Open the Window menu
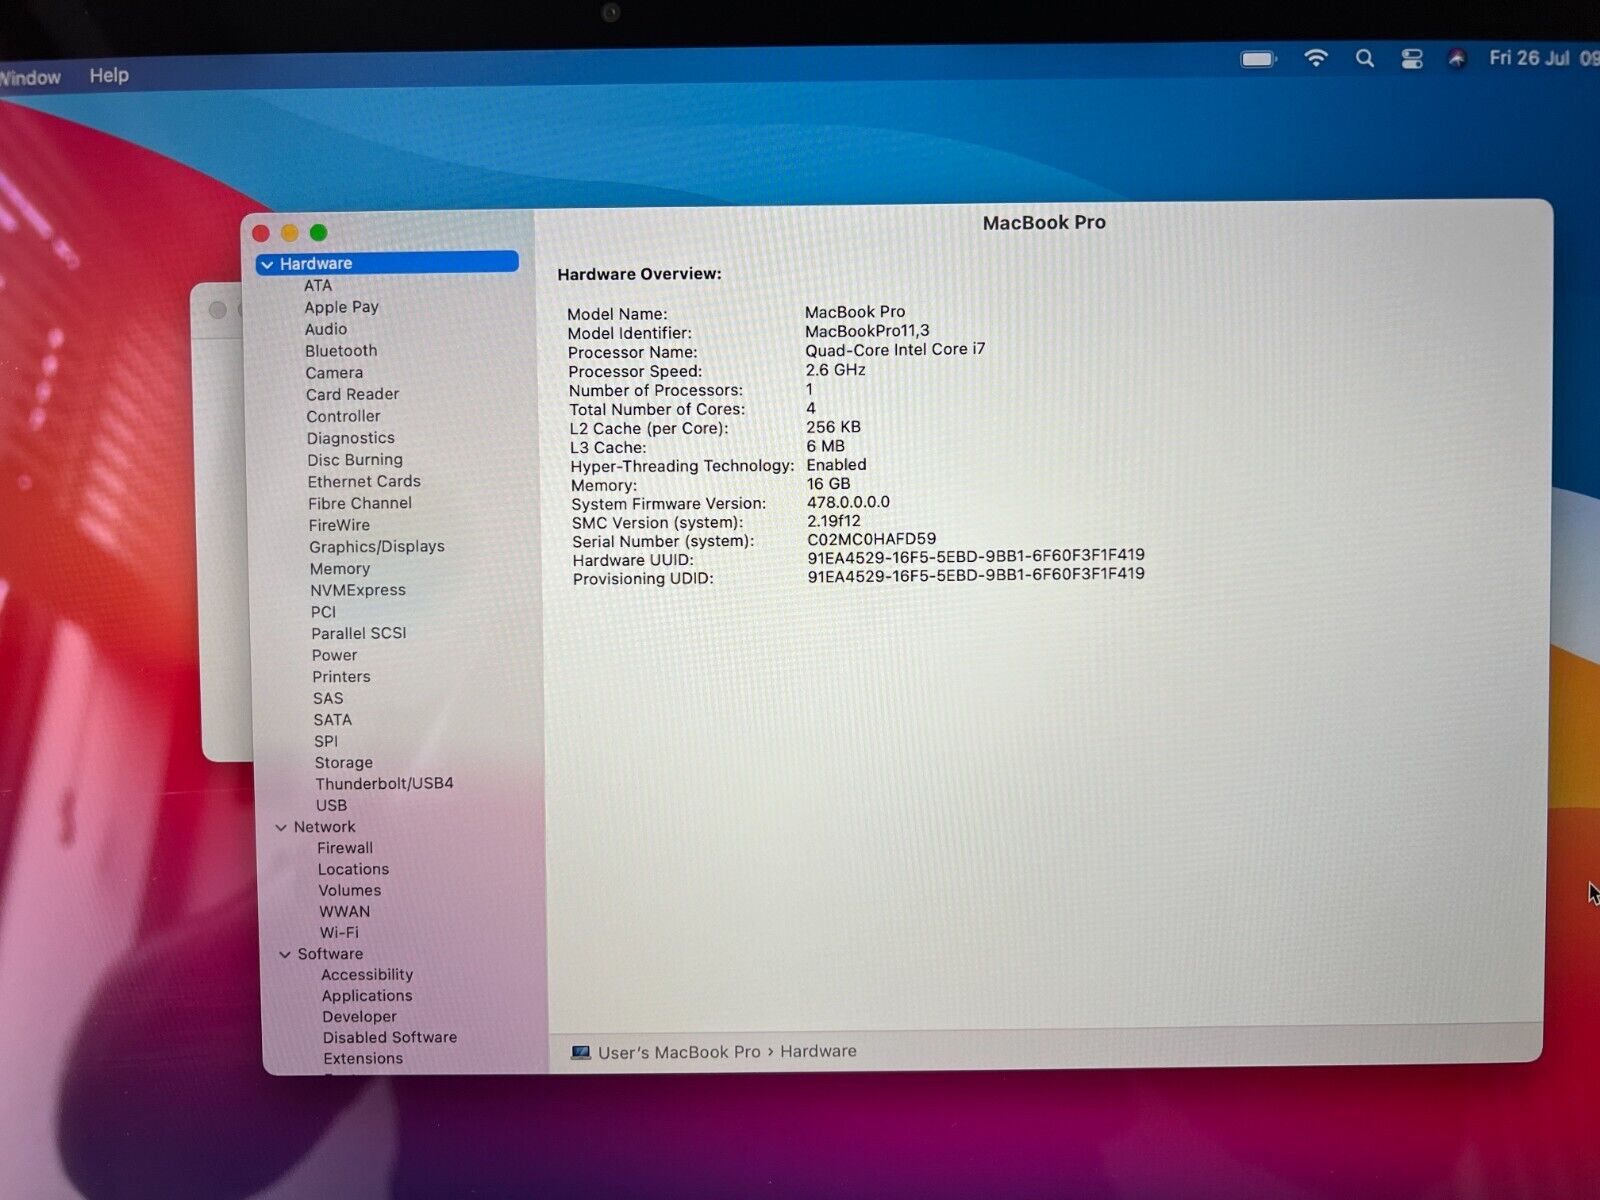The width and height of the screenshot is (1600, 1200). point(30,77)
